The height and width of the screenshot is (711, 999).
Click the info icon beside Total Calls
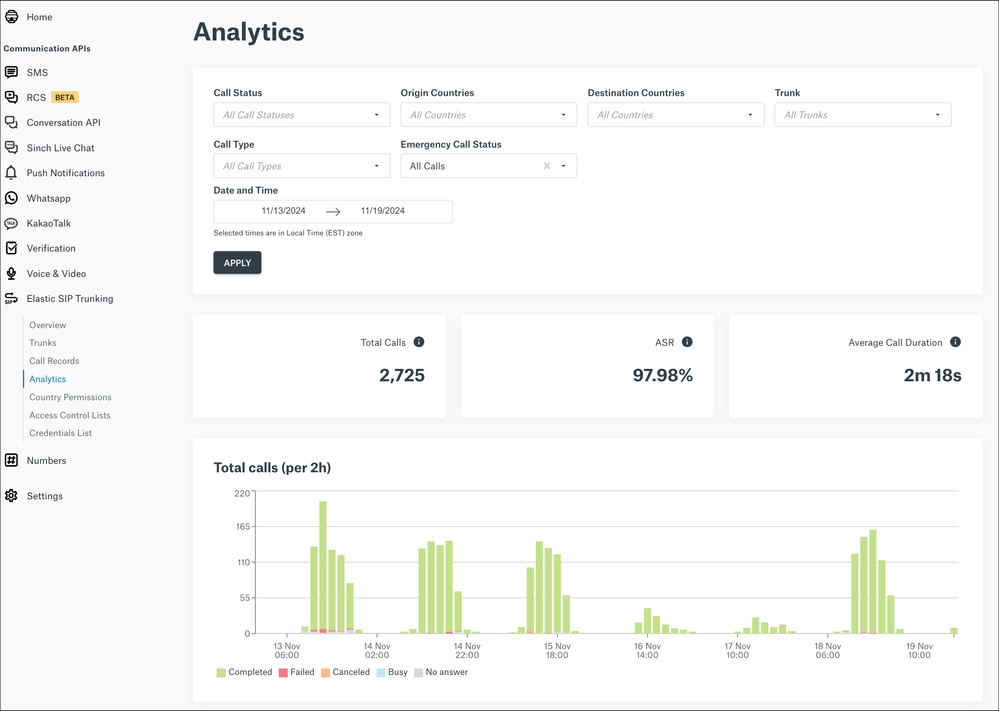(419, 342)
